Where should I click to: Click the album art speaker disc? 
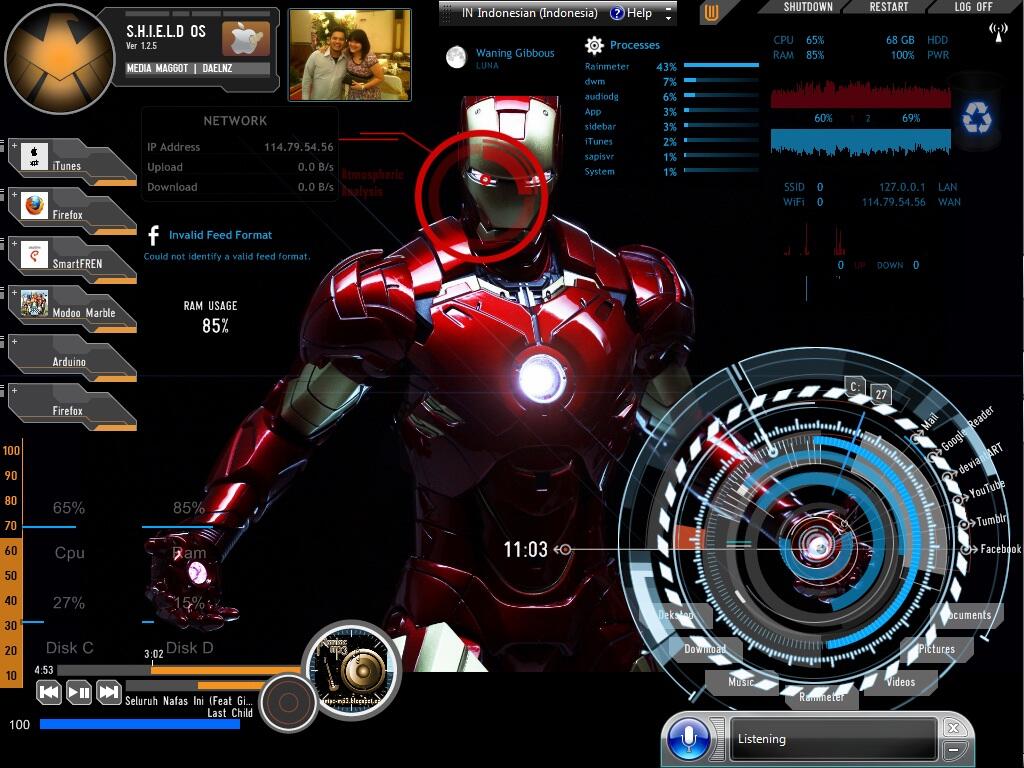tap(353, 671)
